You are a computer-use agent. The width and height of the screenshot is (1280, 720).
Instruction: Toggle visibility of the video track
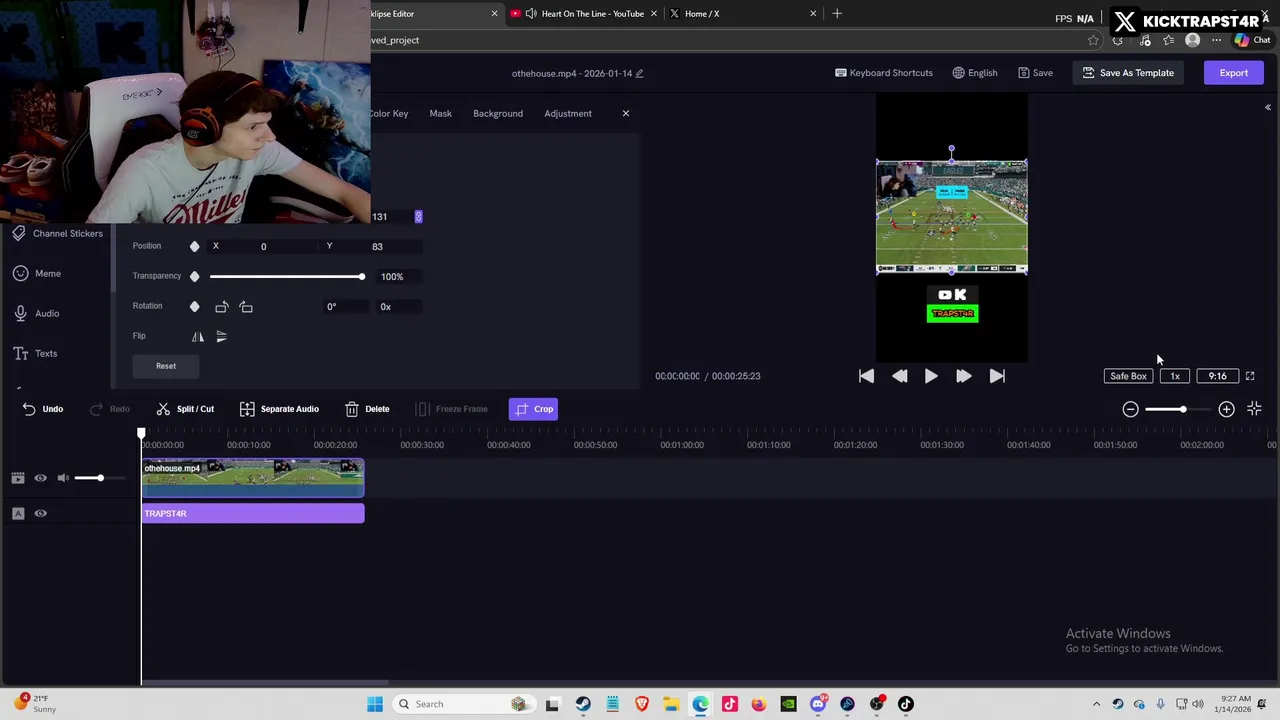[41, 478]
